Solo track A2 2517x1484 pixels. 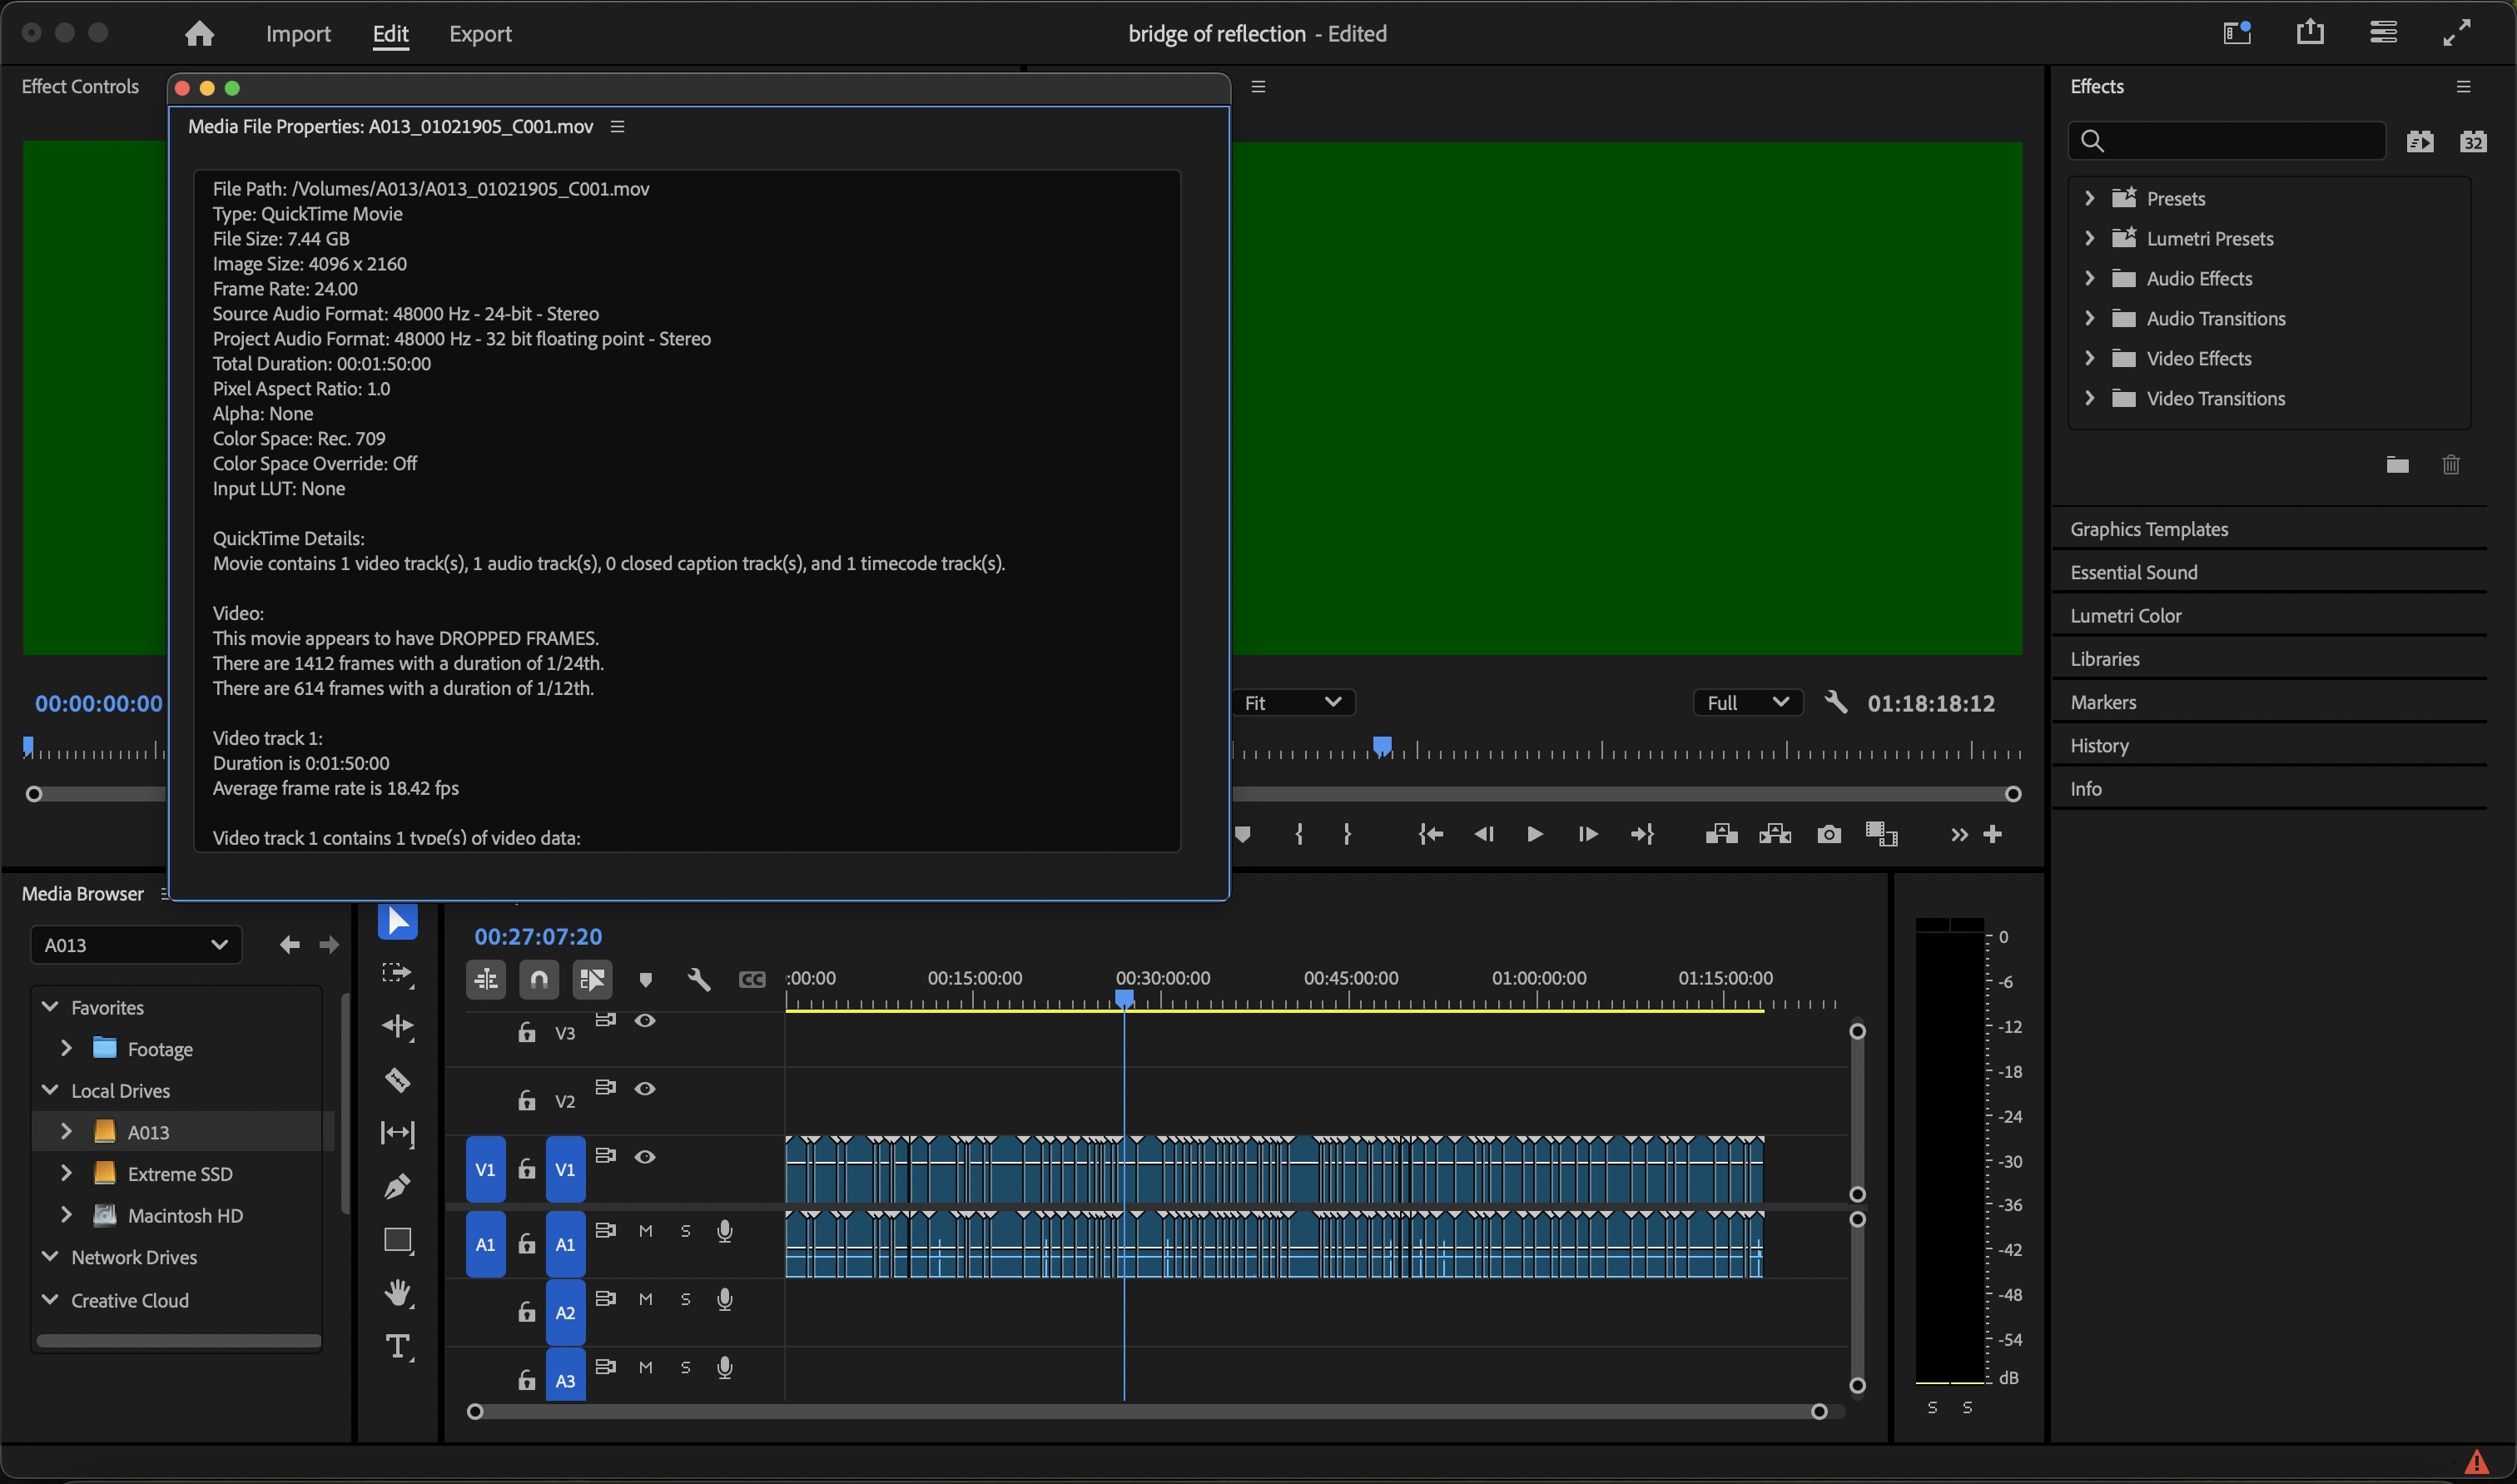pos(685,1299)
